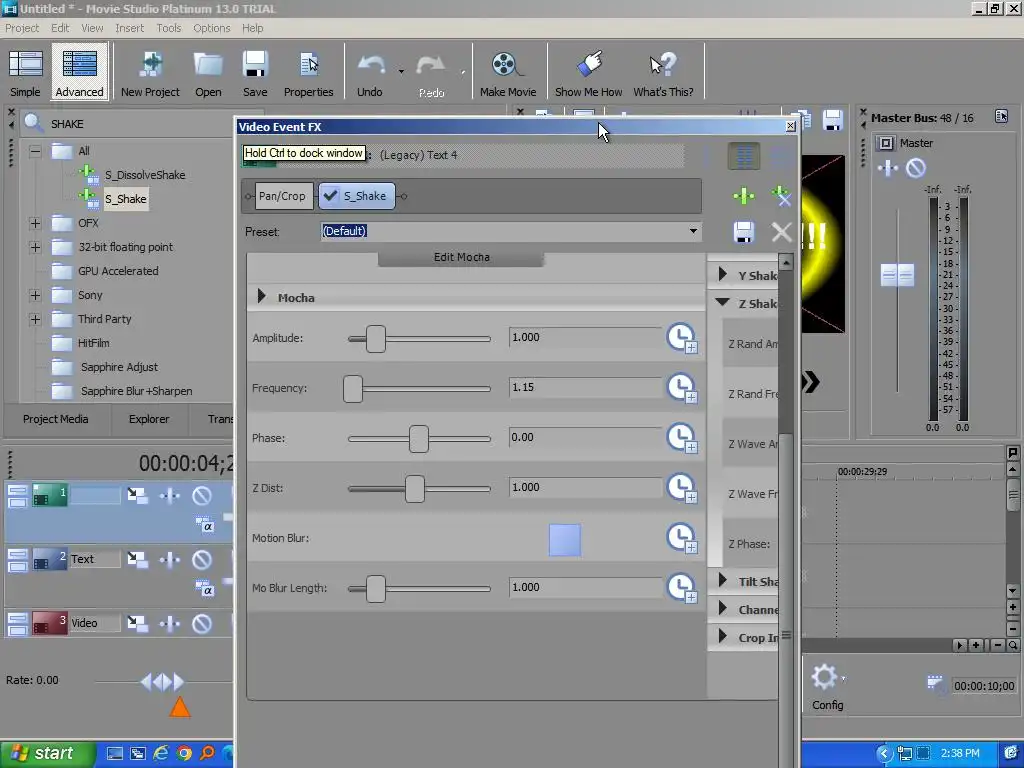Click the New Project toolbar icon

(x=150, y=73)
